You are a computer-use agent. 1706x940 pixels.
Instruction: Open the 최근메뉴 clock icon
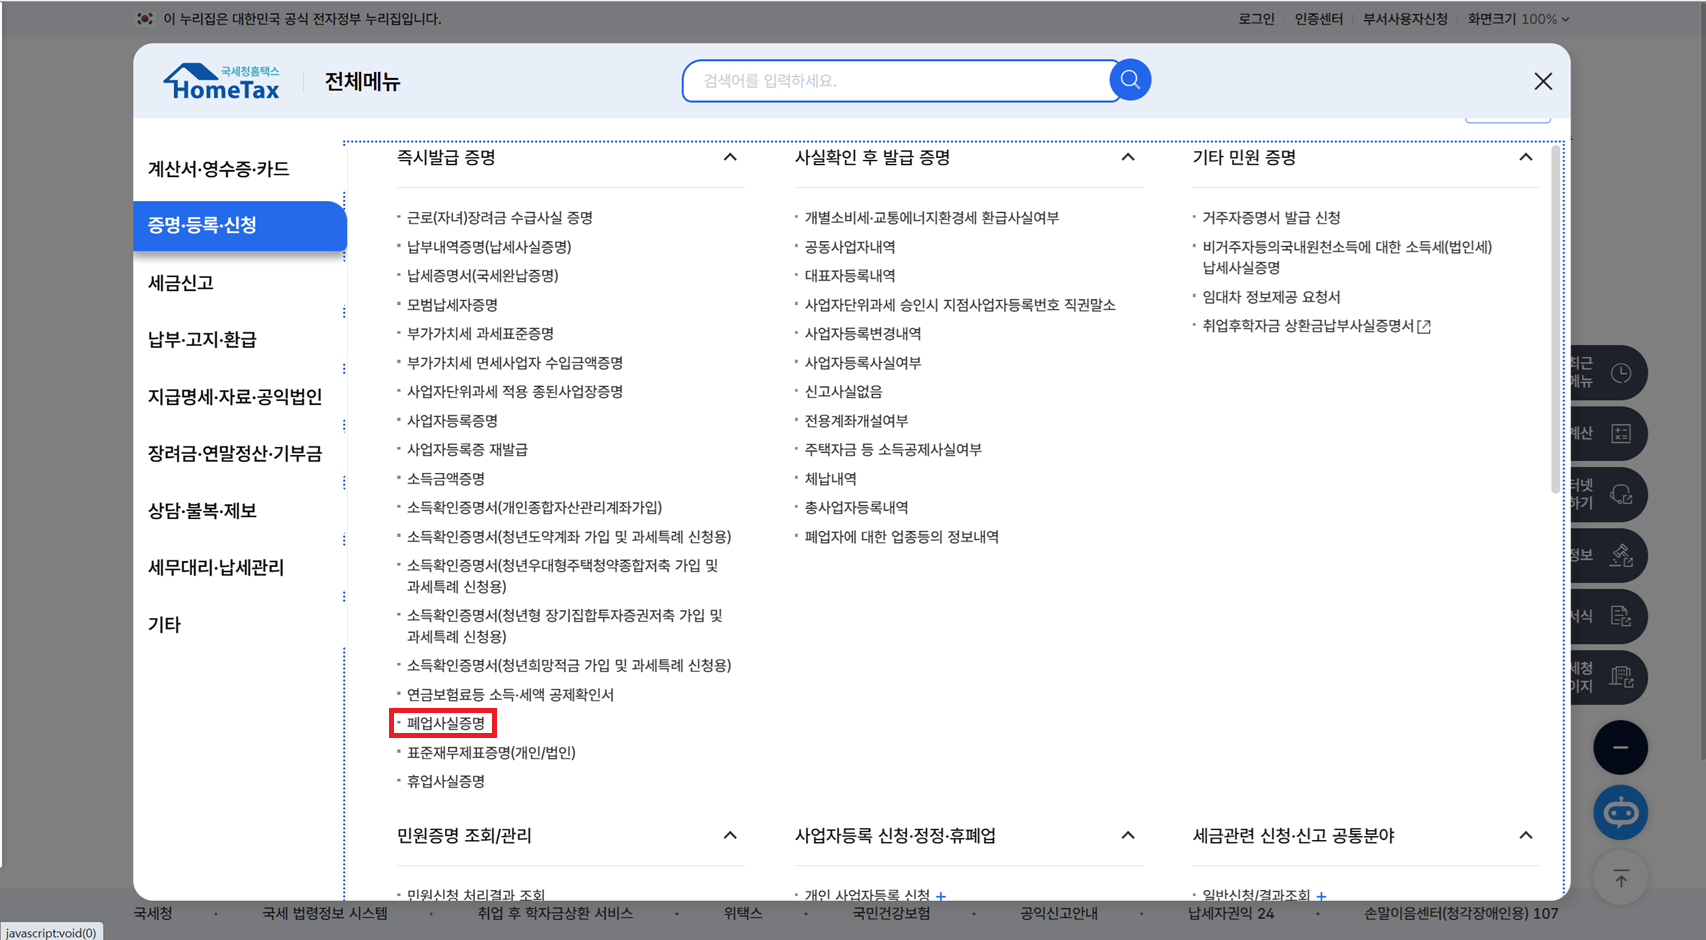(x=1620, y=372)
